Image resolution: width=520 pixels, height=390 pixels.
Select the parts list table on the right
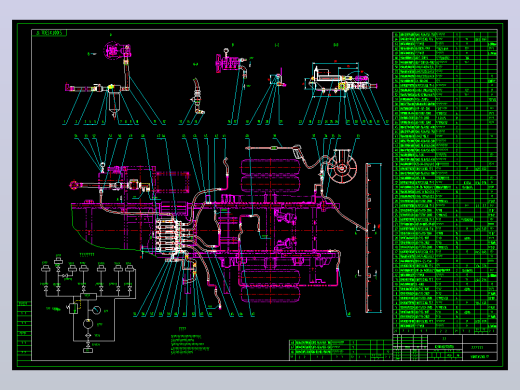pyautogui.click(x=445, y=183)
